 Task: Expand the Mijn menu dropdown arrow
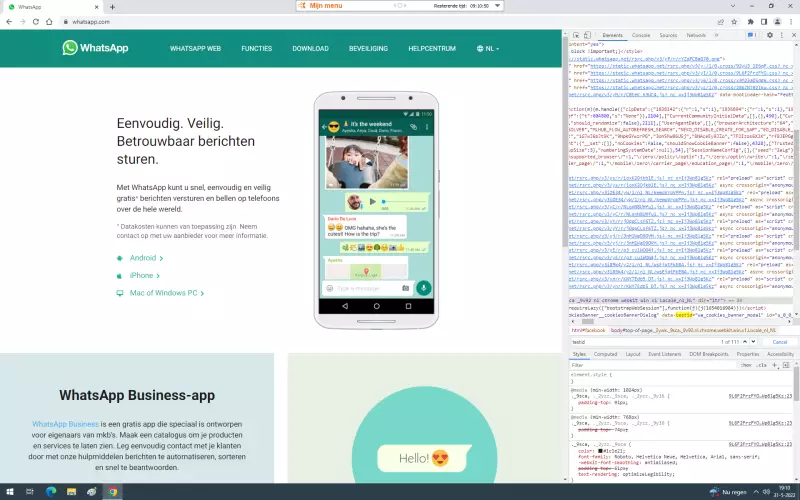(498, 6)
